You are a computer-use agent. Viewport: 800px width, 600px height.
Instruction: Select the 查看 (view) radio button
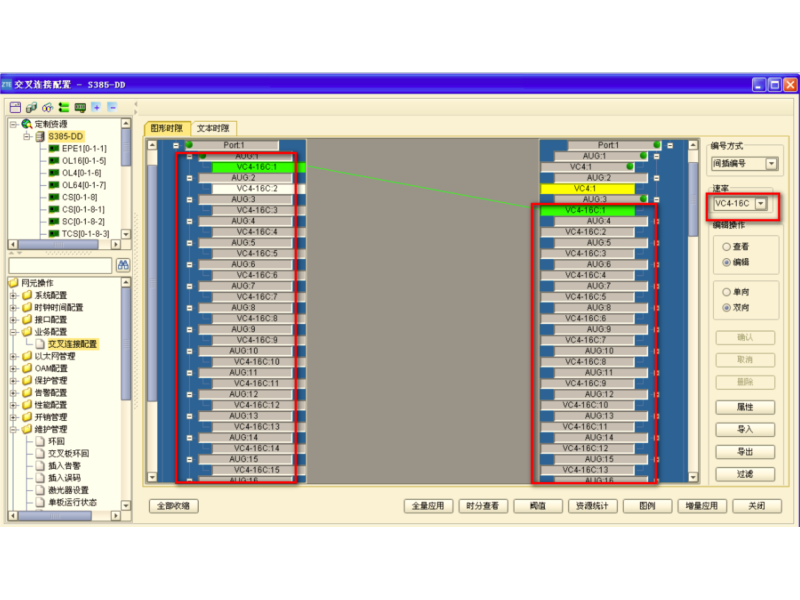[726, 246]
